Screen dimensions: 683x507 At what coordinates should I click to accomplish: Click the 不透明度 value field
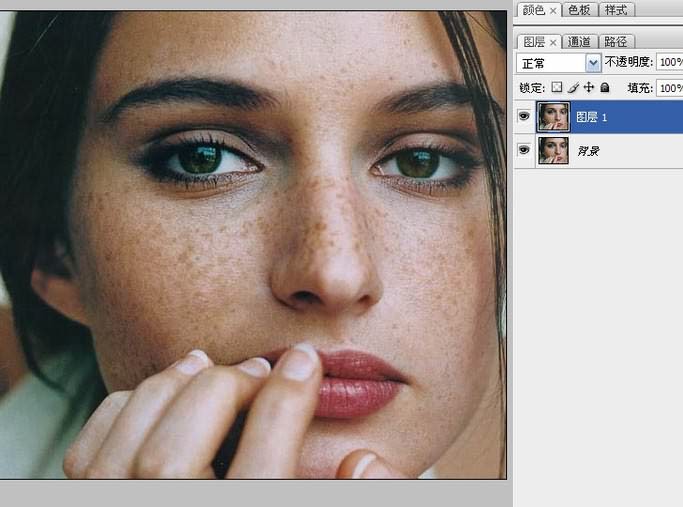pyautogui.click(x=670, y=62)
